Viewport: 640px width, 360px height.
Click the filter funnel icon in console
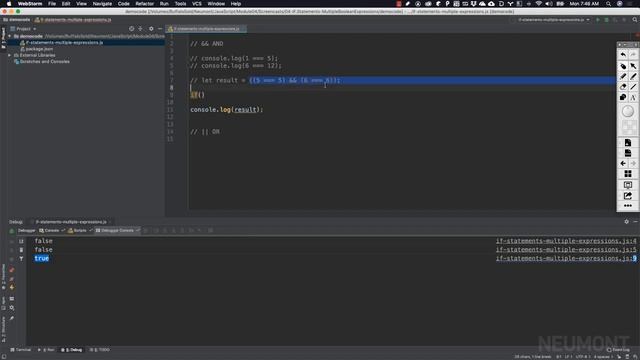[21, 259]
